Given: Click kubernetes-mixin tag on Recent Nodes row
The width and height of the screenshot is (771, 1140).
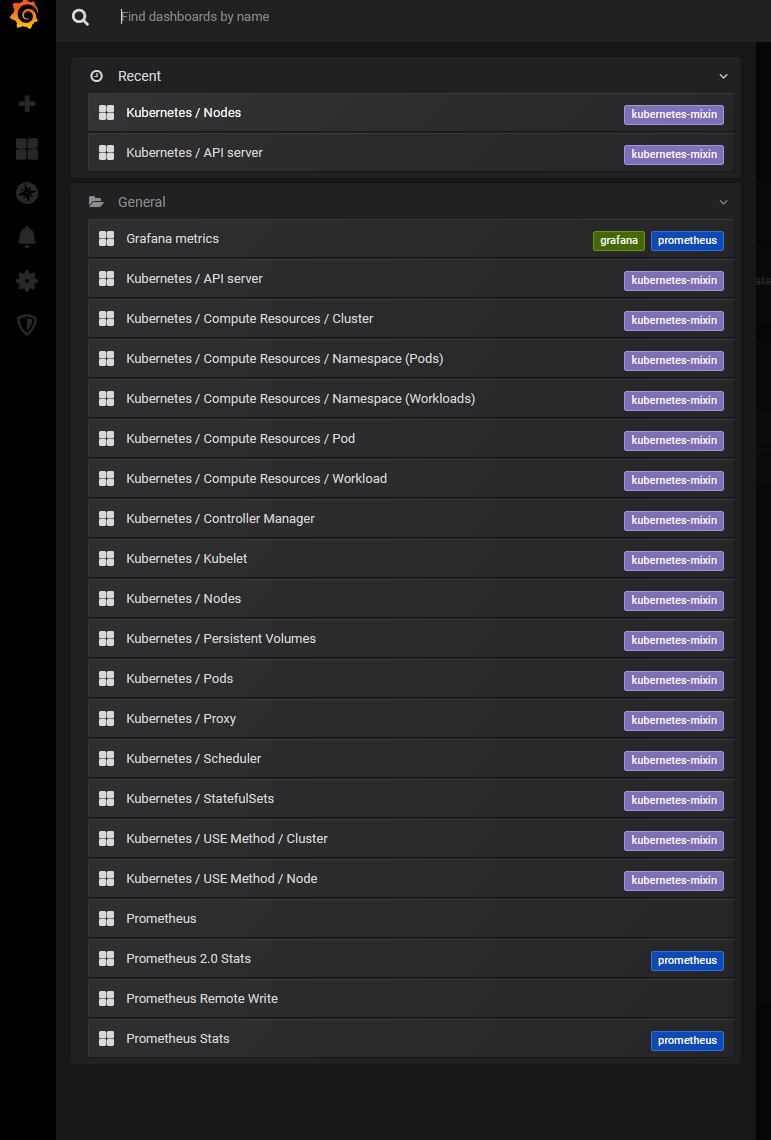Looking at the screenshot, I should pyautogui.click(x=674, y=115).
